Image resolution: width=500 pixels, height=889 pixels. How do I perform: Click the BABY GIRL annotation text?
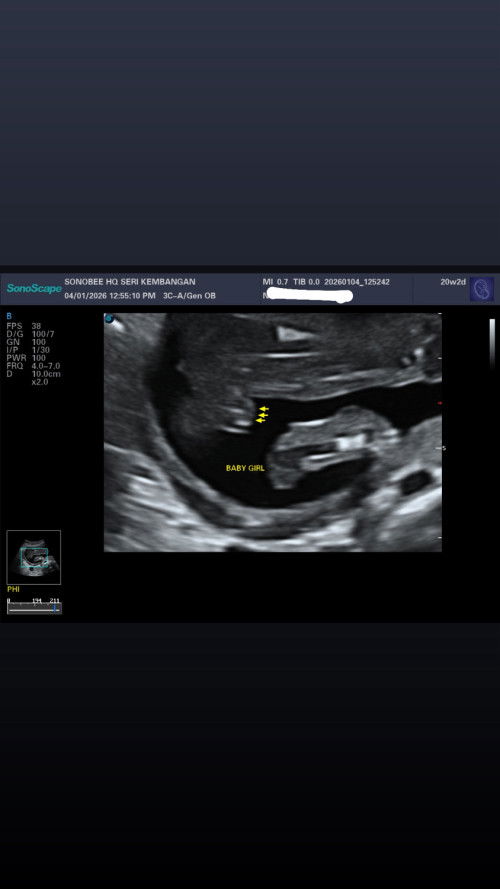pos(245,468)
